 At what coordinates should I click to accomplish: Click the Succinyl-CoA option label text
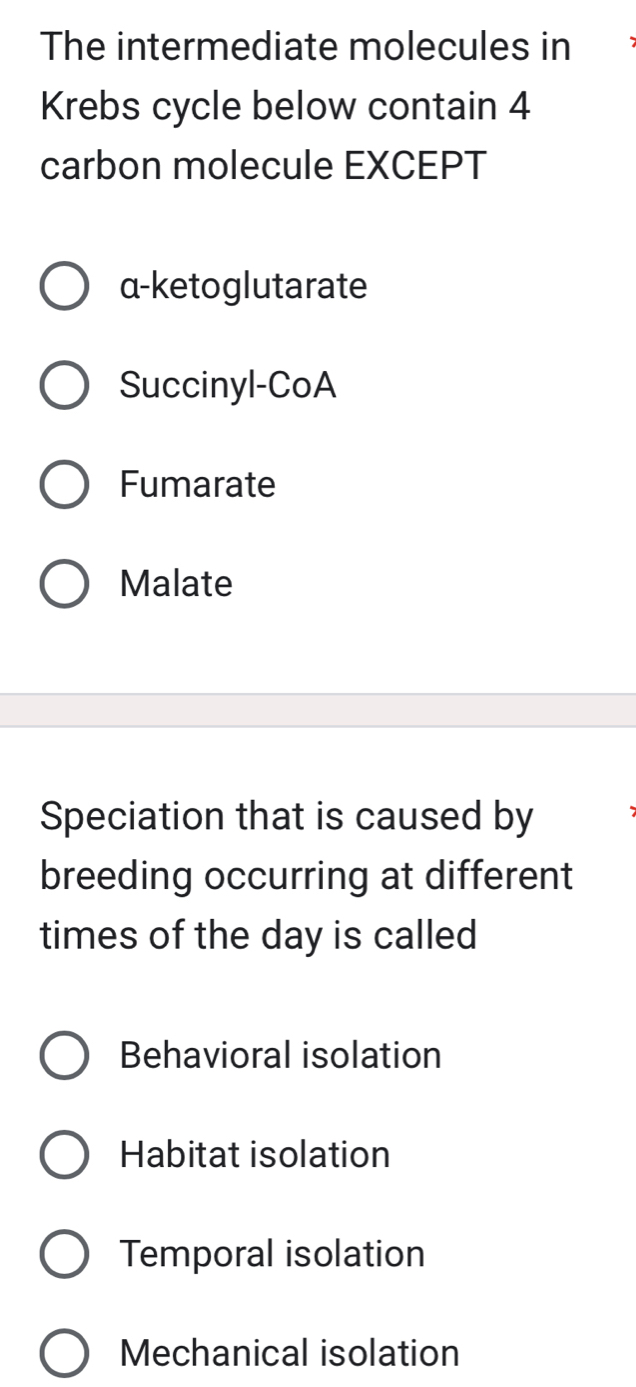(x=227, y=386)
